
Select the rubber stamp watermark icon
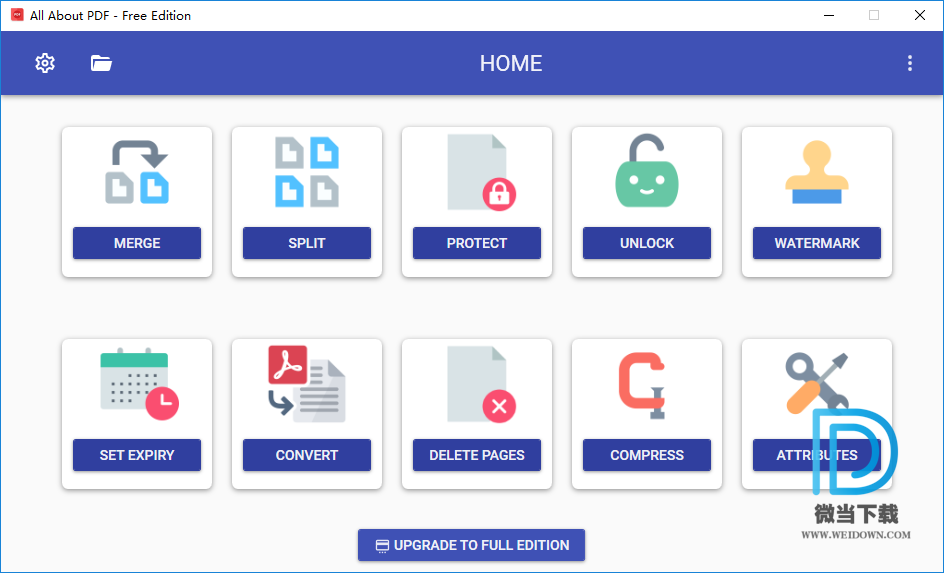point(816,172)
